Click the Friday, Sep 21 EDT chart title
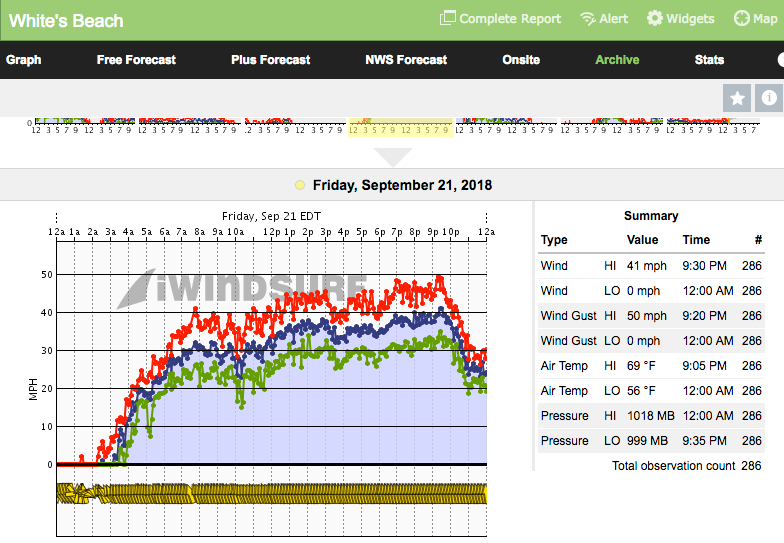This screenshot has width=784, height=543. click(272, 216)
